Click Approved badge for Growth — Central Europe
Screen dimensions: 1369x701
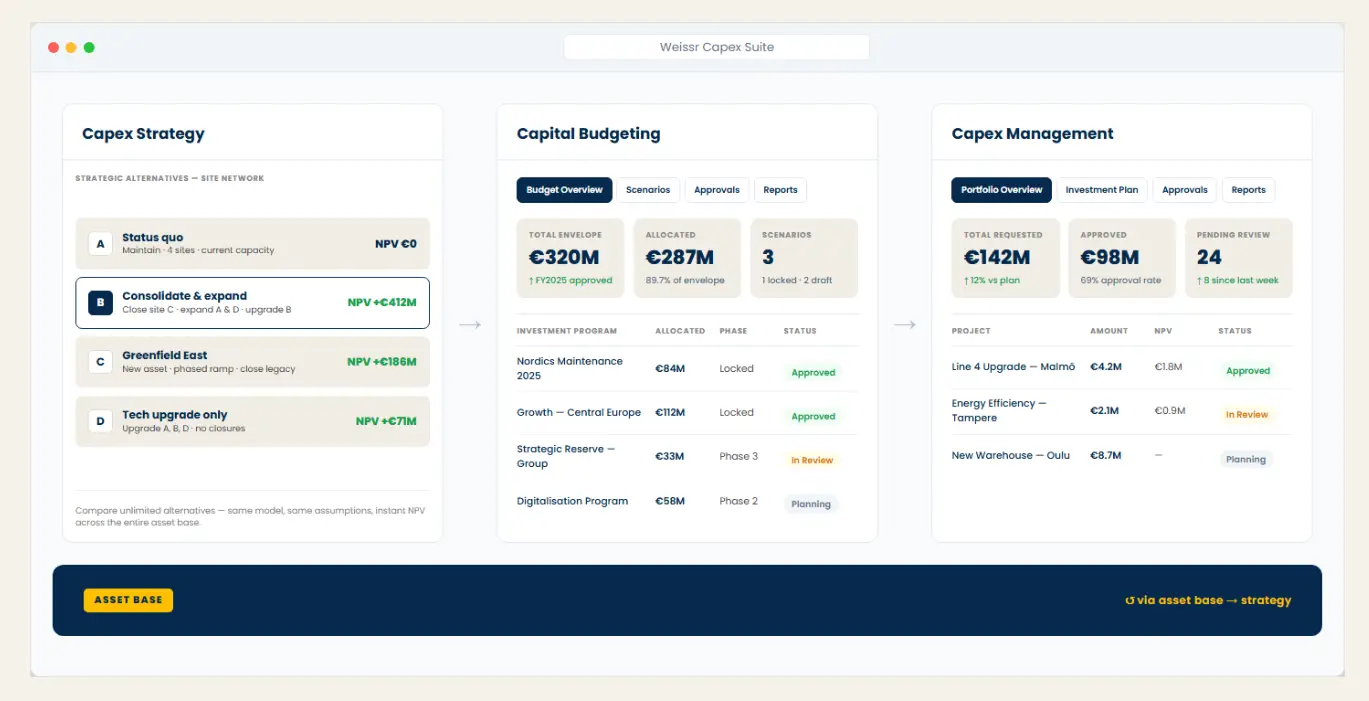[x=813, y=416]
